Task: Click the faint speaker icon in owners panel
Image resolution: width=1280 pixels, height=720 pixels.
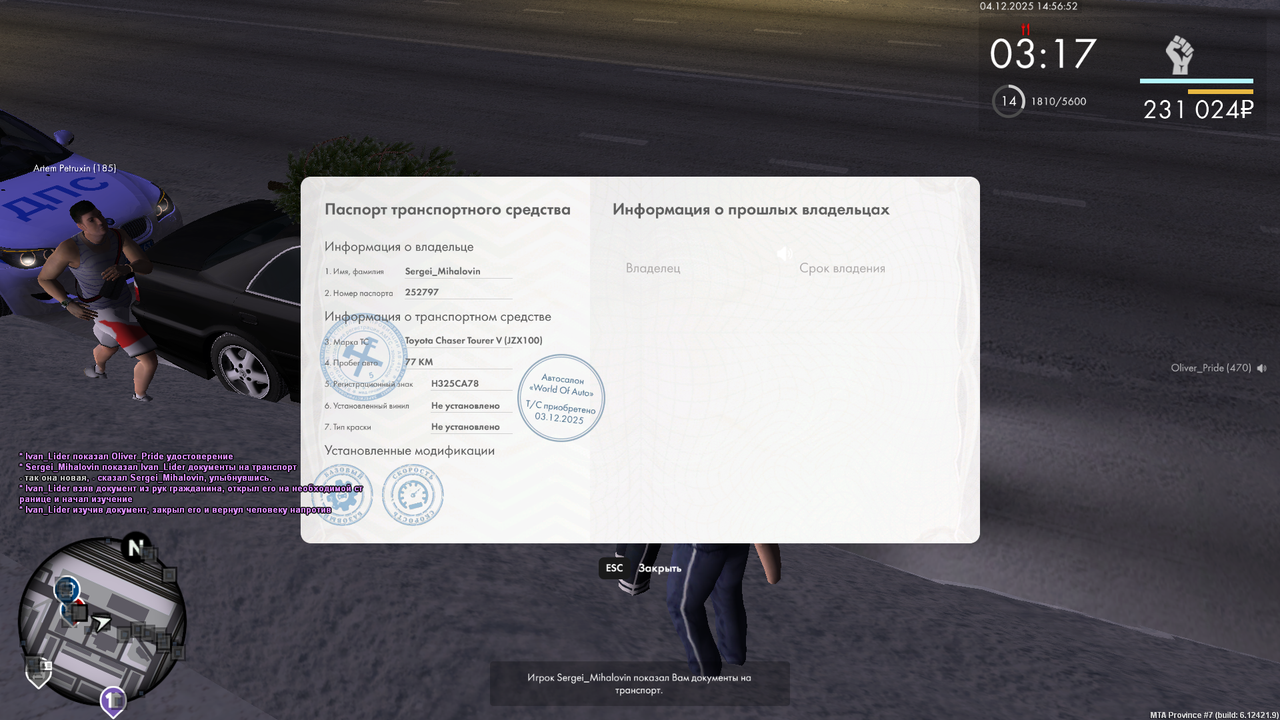Action: pyautogui.click(x=785, y=254)
